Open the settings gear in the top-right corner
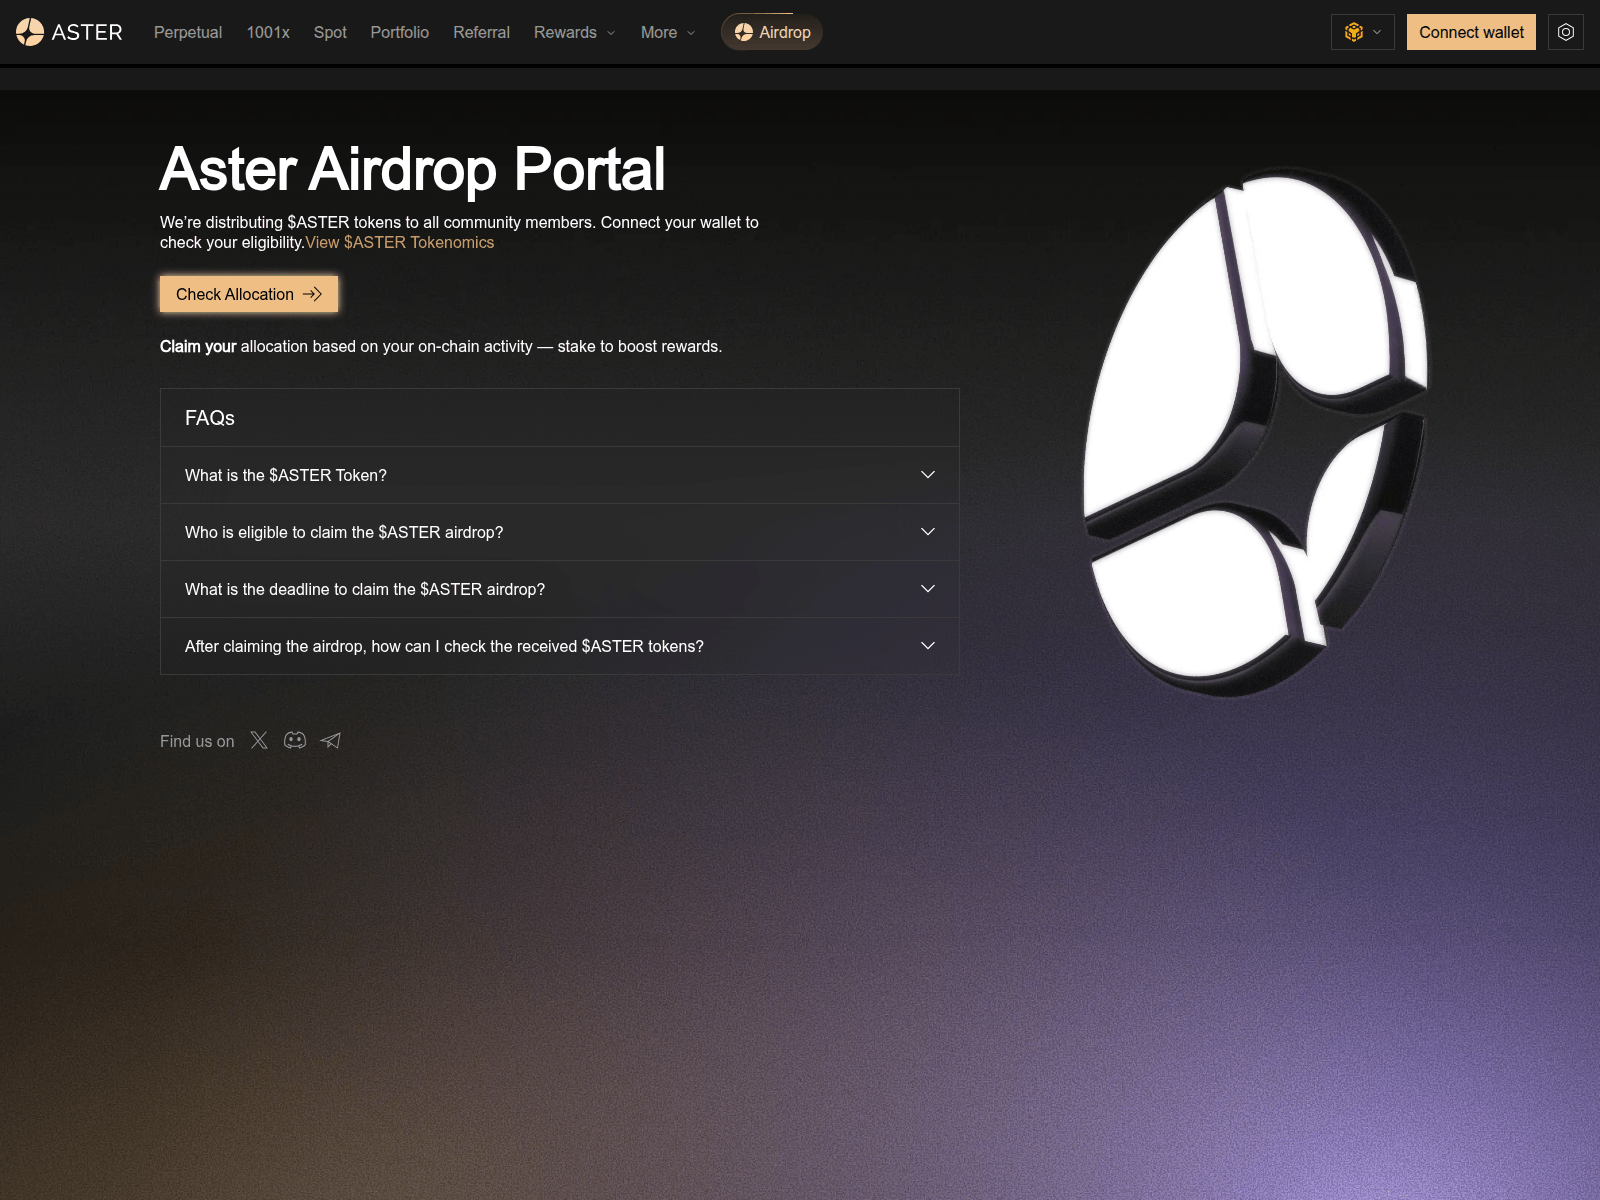 pos(1565,32)
